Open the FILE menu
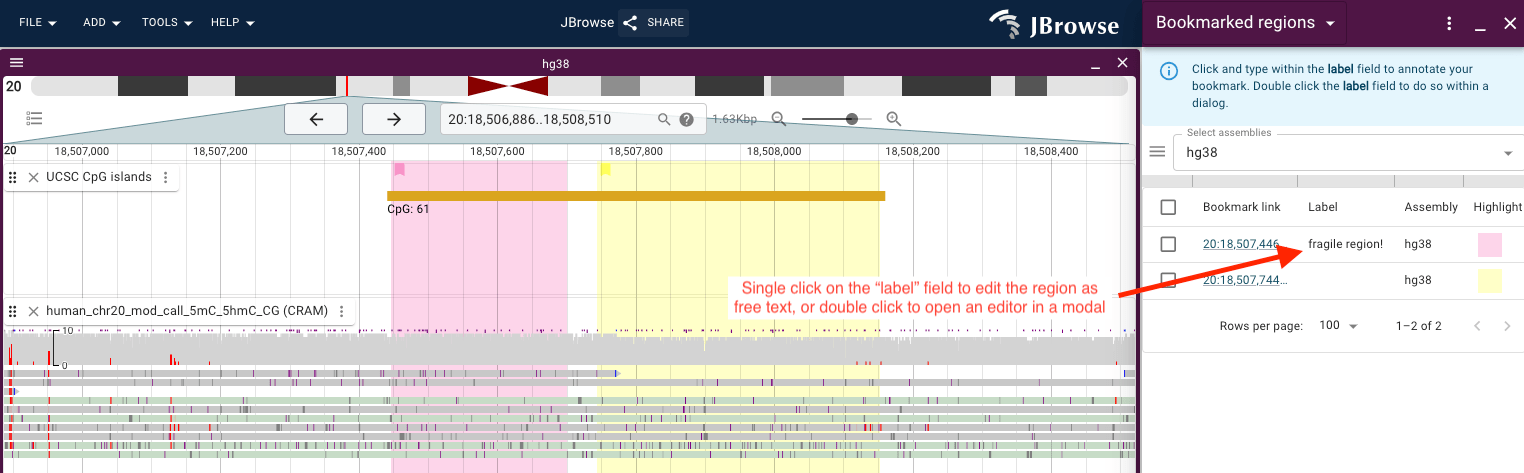This screenshot has height=473, width=1524. [38, 22]
